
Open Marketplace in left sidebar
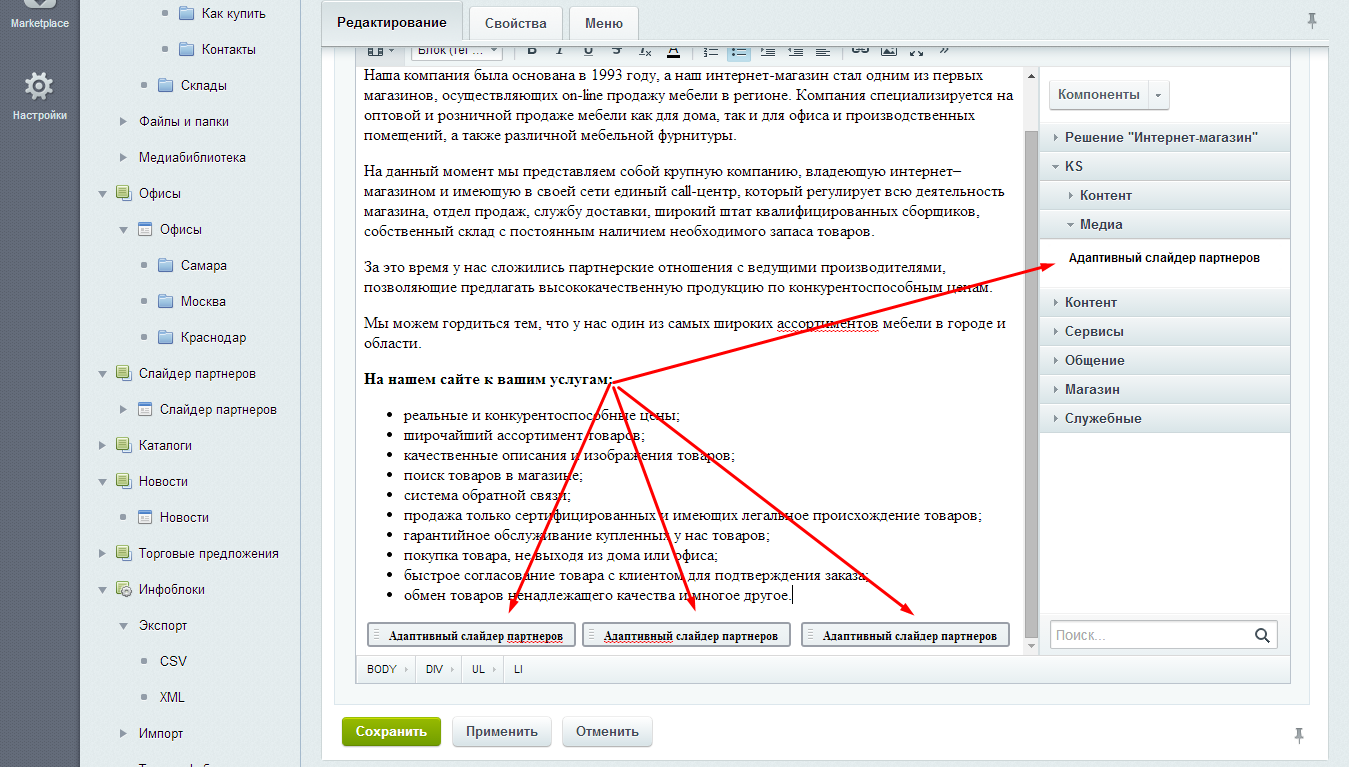(x=39, y=16)
